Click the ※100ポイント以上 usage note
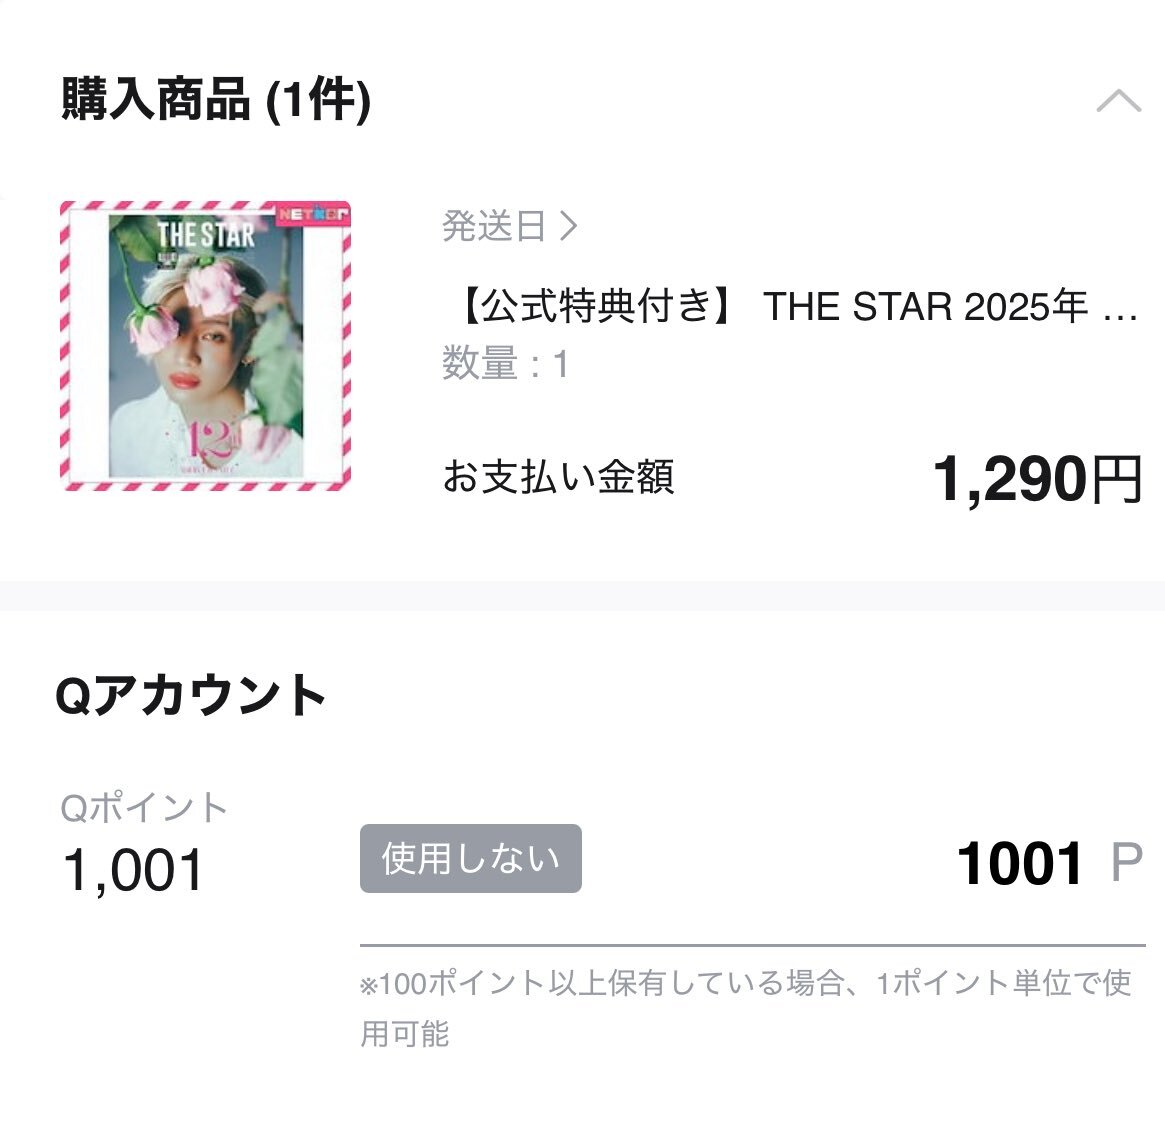 [746, 1008]
